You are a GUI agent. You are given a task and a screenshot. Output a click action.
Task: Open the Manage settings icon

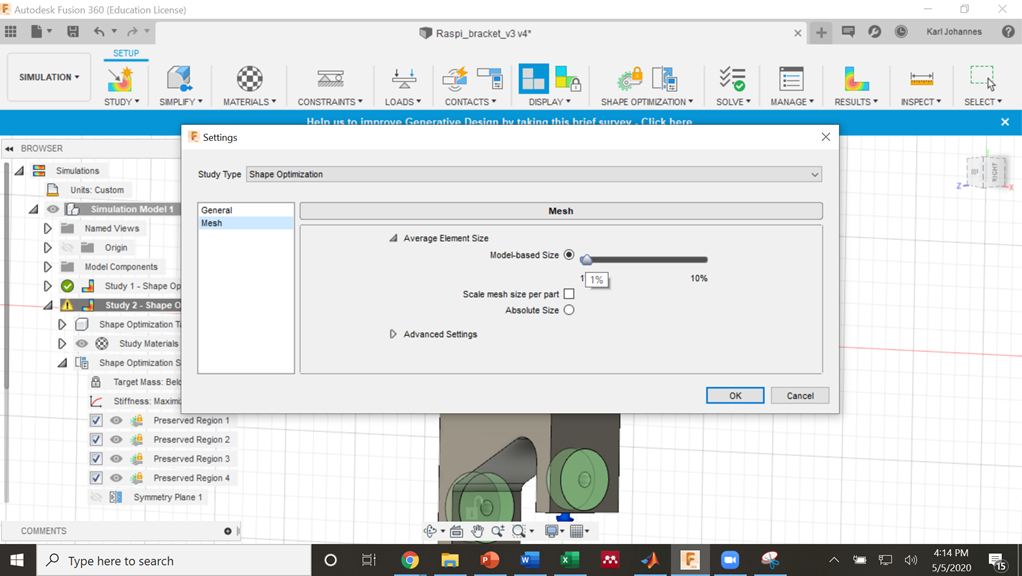(x=791, y=79)
